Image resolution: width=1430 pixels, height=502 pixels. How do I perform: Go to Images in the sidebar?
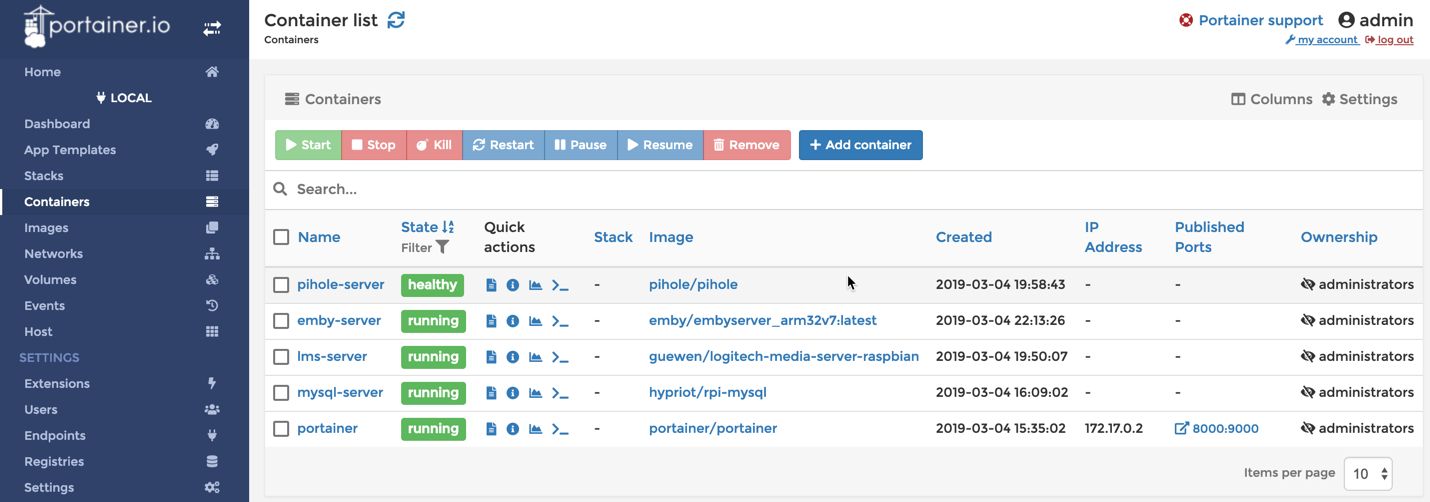click(x=46, y=228)
